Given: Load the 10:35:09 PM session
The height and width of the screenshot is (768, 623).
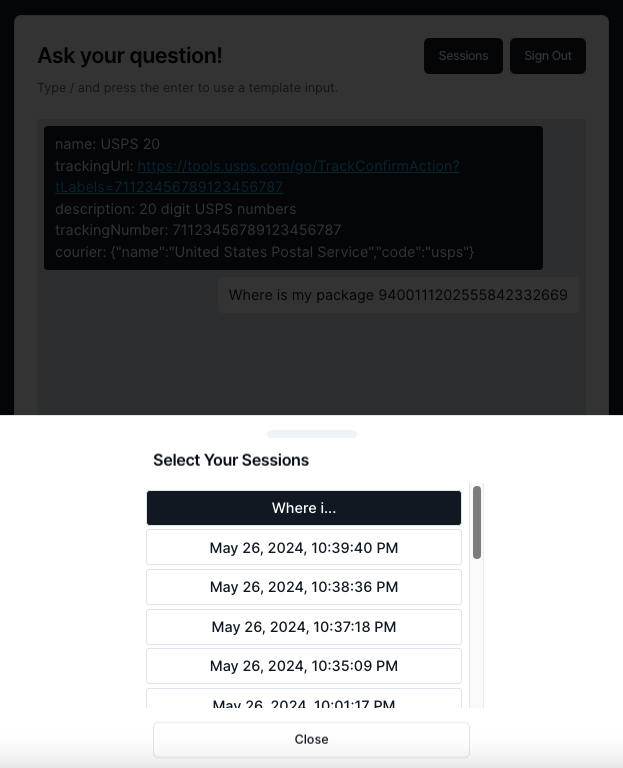Looking at the screenshot, I should (x=304, y=666).
